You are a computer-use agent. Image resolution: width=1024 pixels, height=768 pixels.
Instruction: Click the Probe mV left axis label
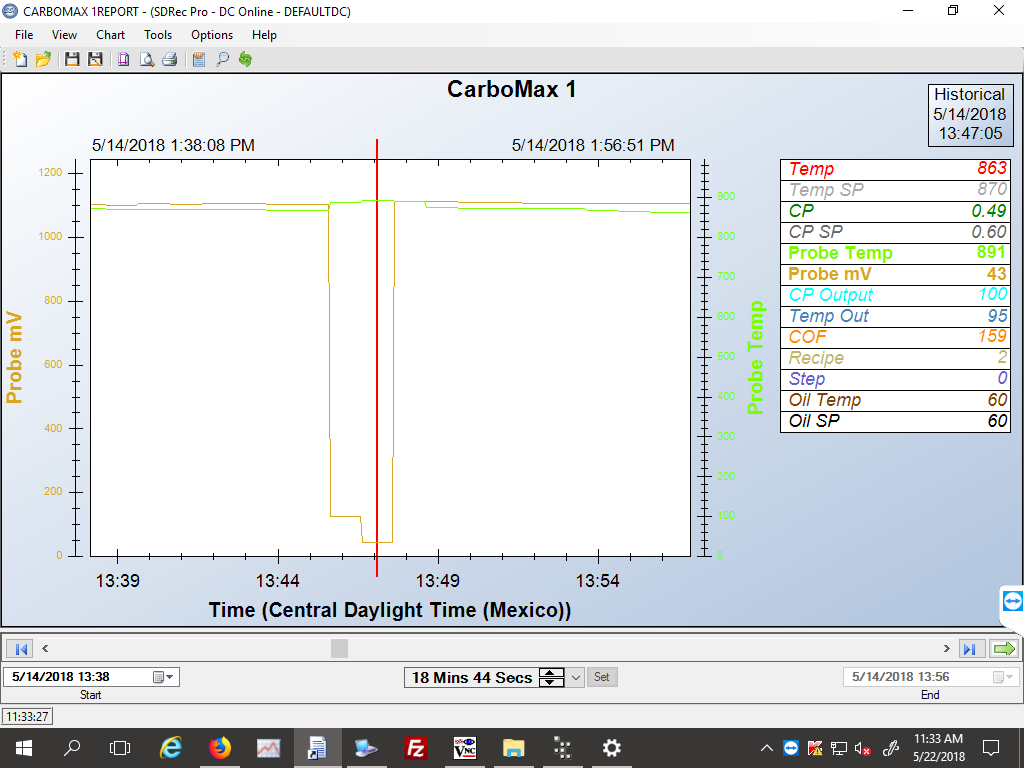14,357
